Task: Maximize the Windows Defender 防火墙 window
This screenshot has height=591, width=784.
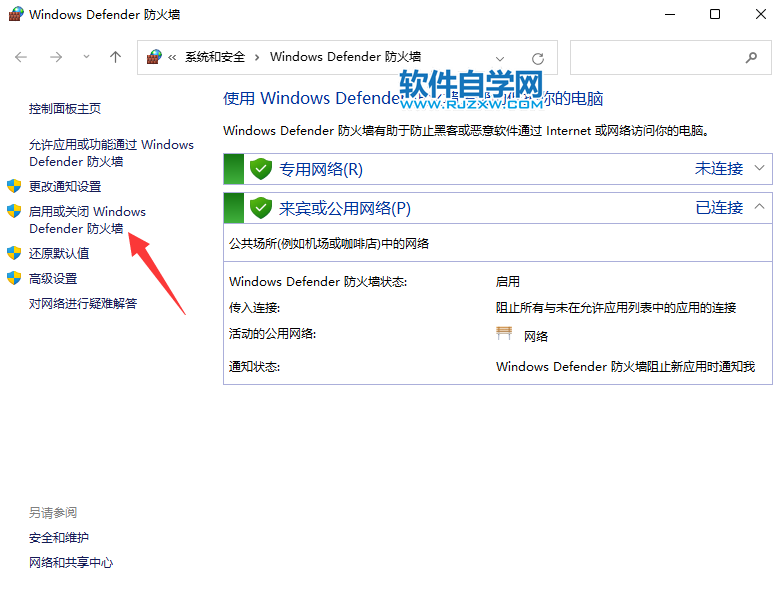Action: (715, 14)
